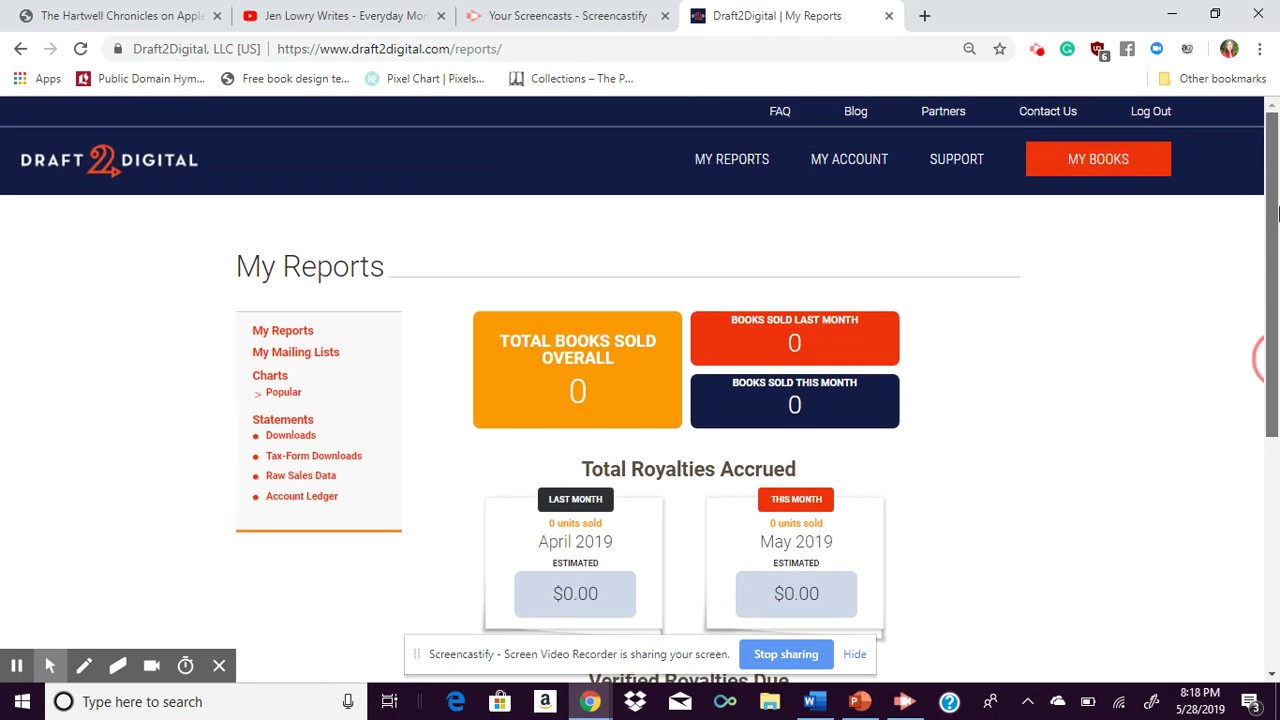Screen dimensions: 1280x720
Task: Close the Hartwell Chronicles tab
Action: [x=217, y=16]
